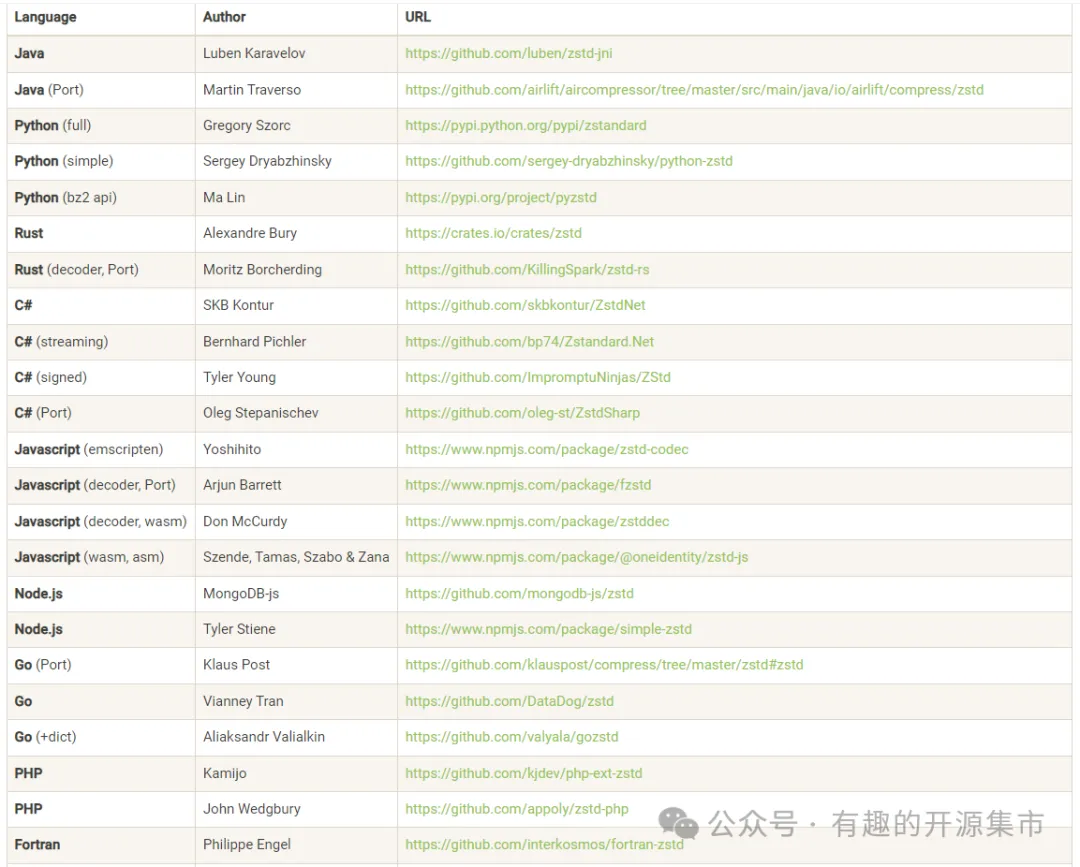1080x867 pixels.
Task: Open the valyala/gozstd GitHub link
Action: (512, 737)
